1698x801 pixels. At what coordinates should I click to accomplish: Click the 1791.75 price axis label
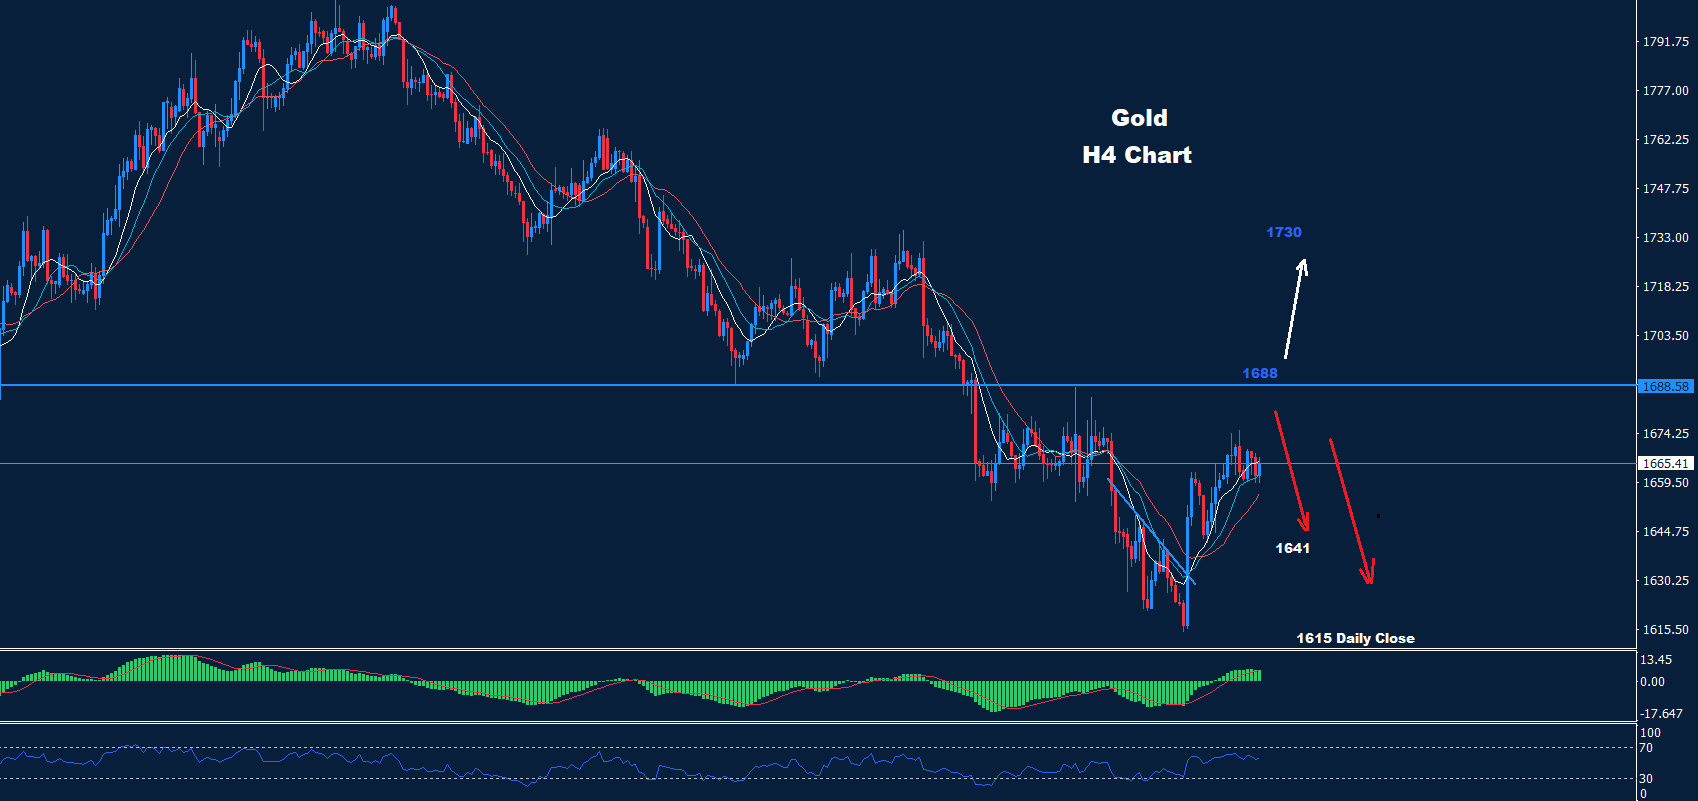[1665, 42]
